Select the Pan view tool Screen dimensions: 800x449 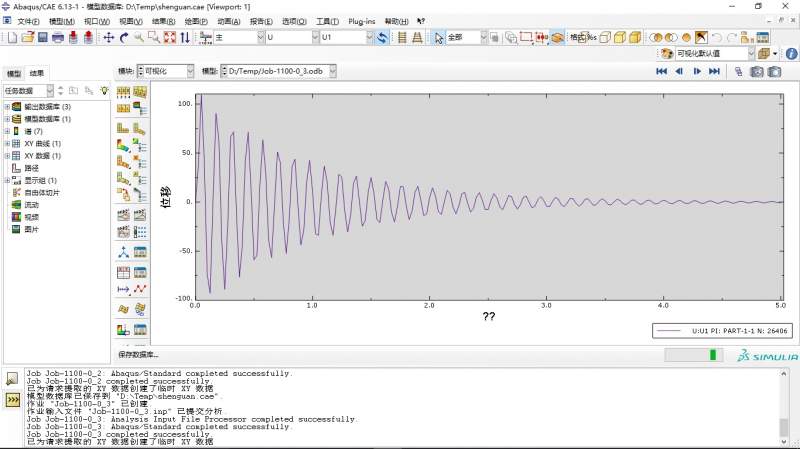coord(109,37)
